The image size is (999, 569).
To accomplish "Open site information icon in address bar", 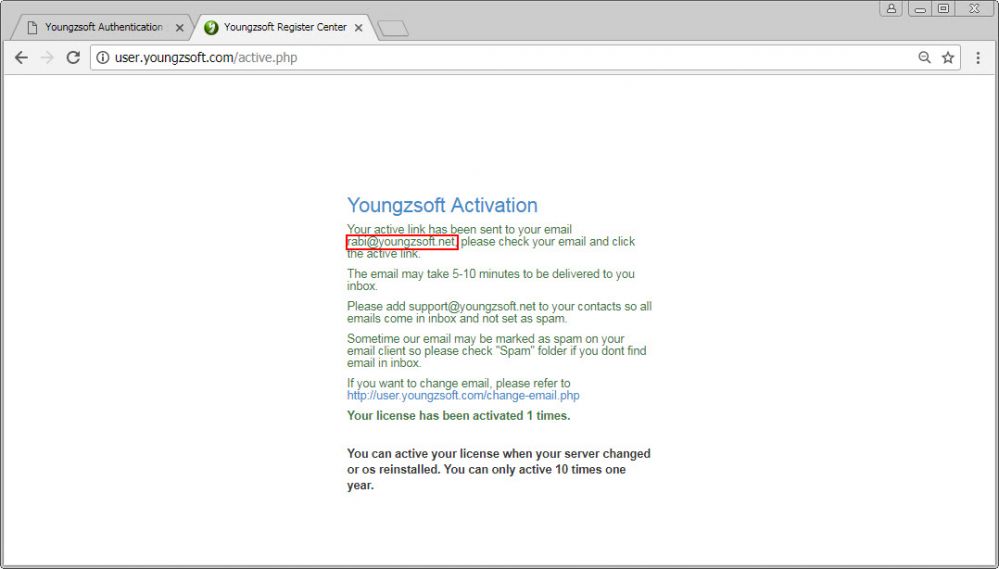I will (x=103, y=58).
